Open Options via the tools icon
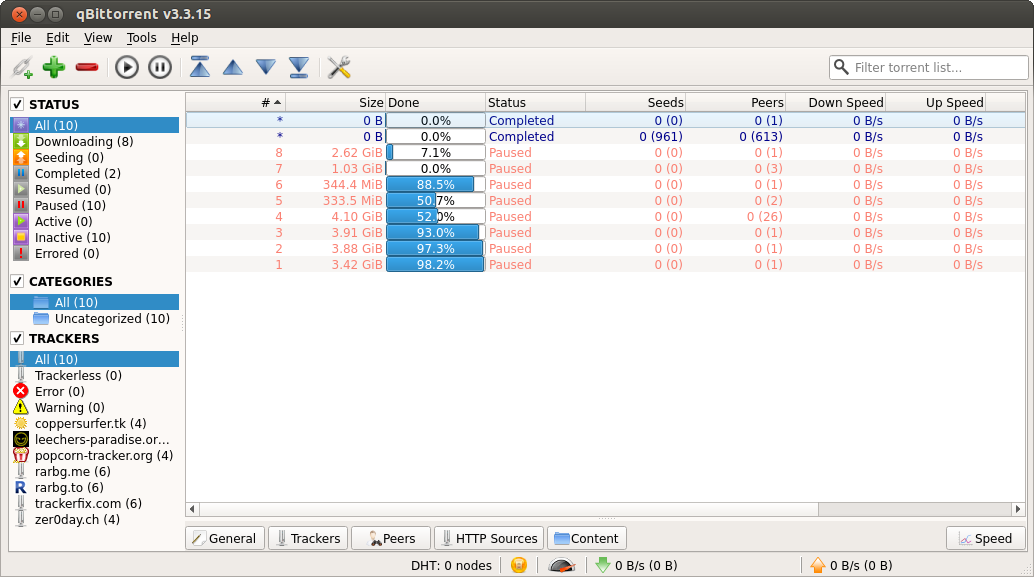1034x577 pixels. point(339,67)
